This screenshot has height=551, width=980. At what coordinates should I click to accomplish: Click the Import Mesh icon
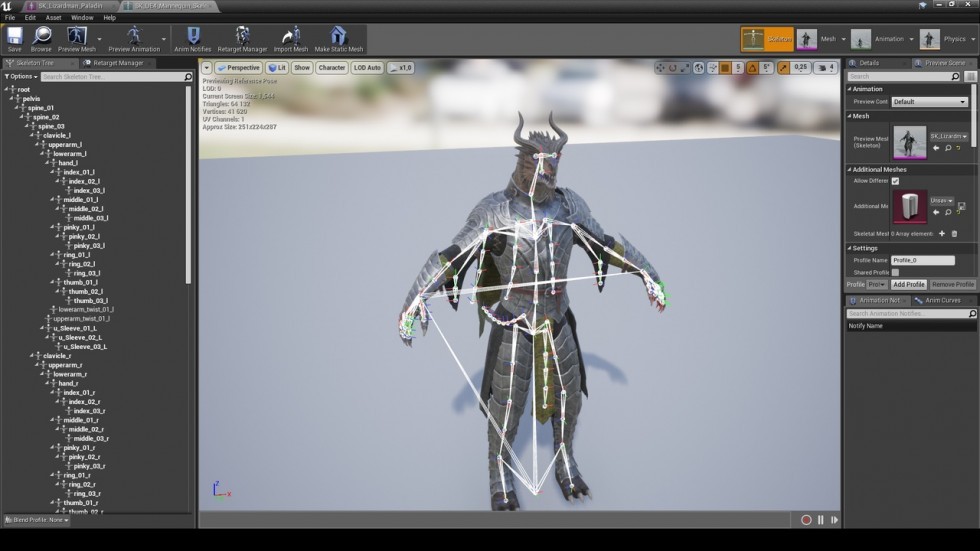tap(291, 39)
